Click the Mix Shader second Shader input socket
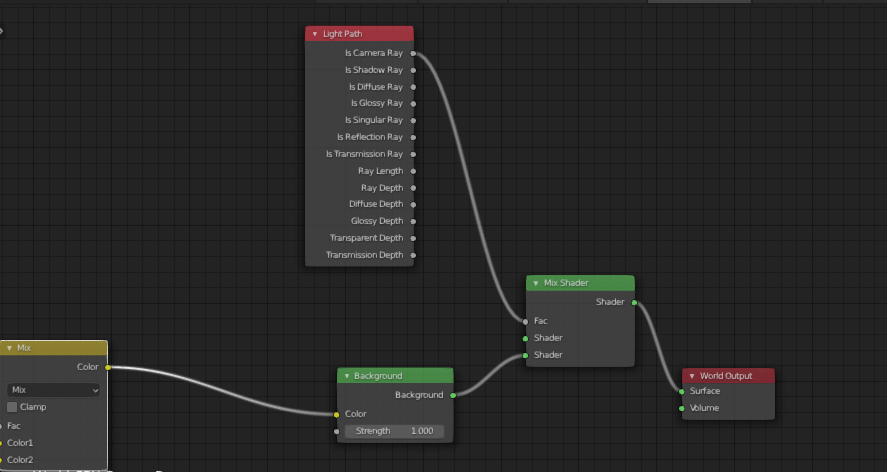Screen dimensions: 887x472 pyautogui.click(x=526, y=355)
